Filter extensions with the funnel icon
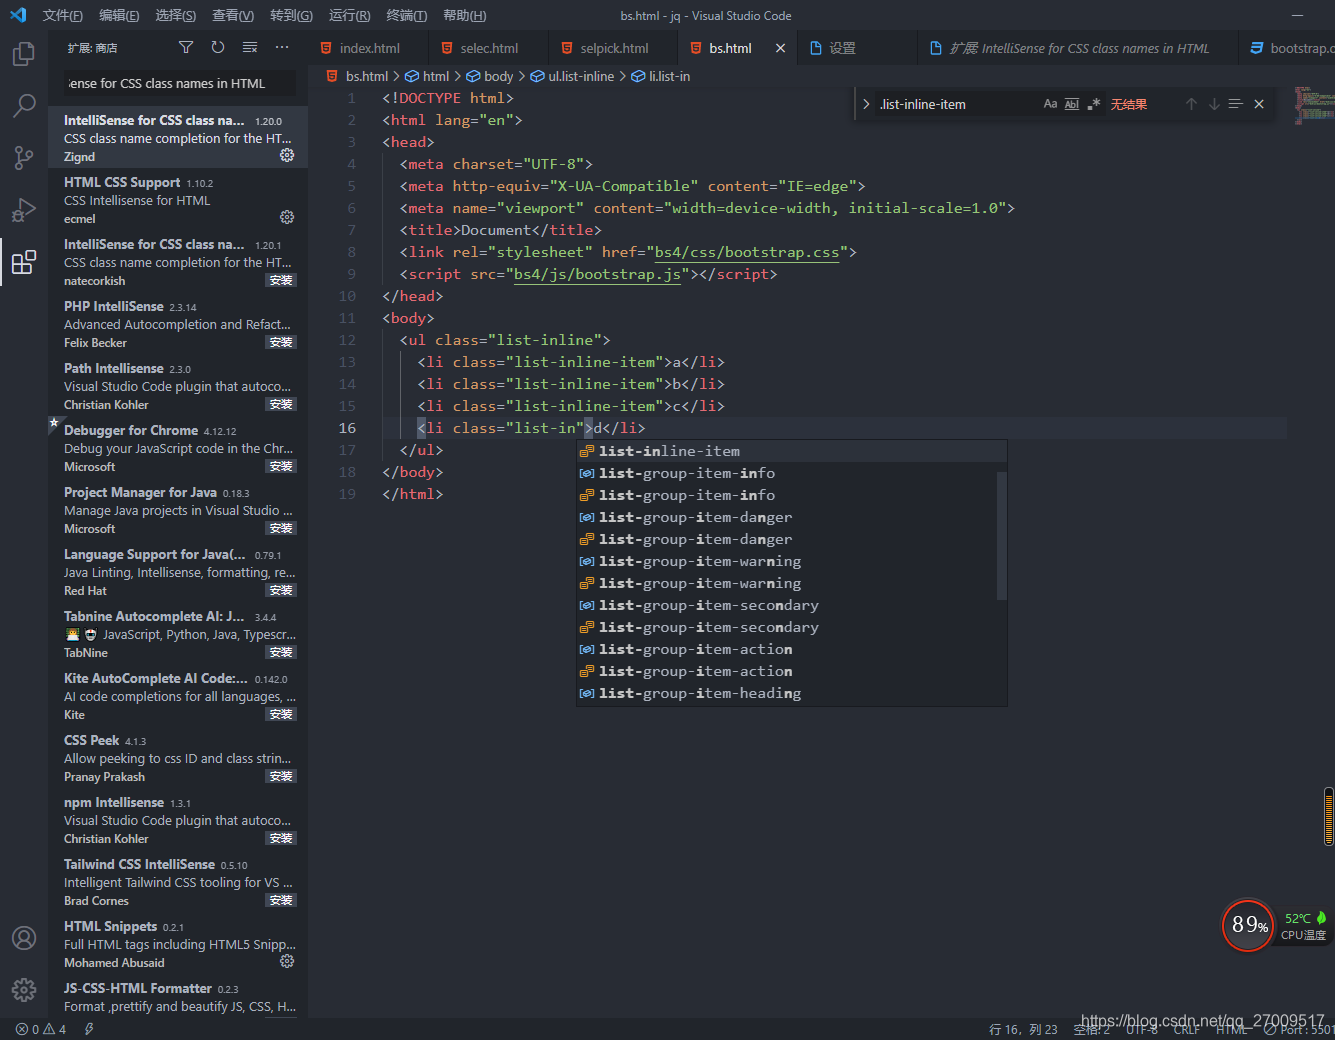Image resolution: width=1335 pixels, height=1040 pixels. 186,47
